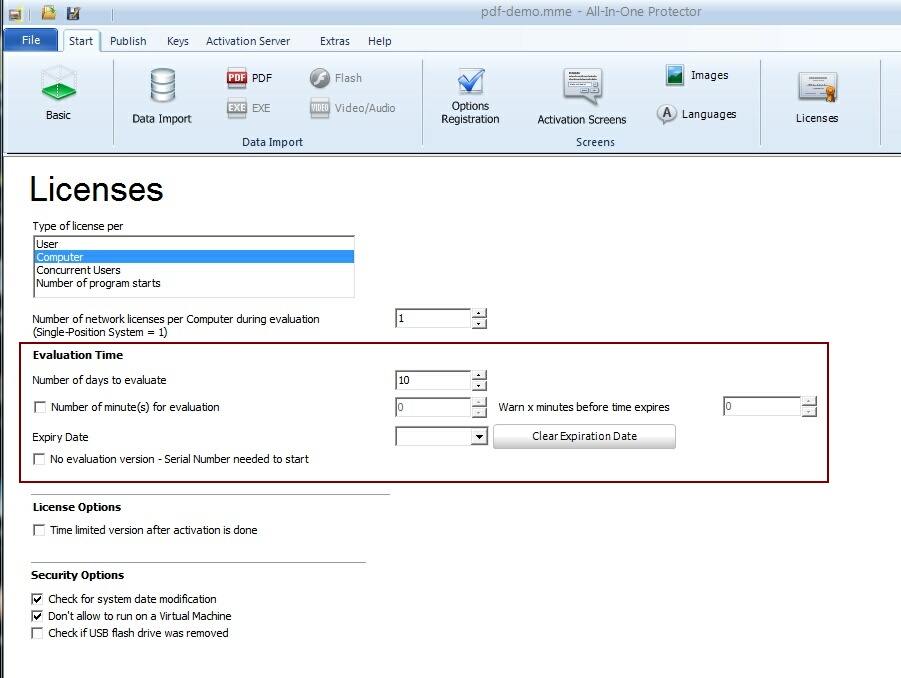
Task: Click the save icon in title bar
Action: pos(73,13)
